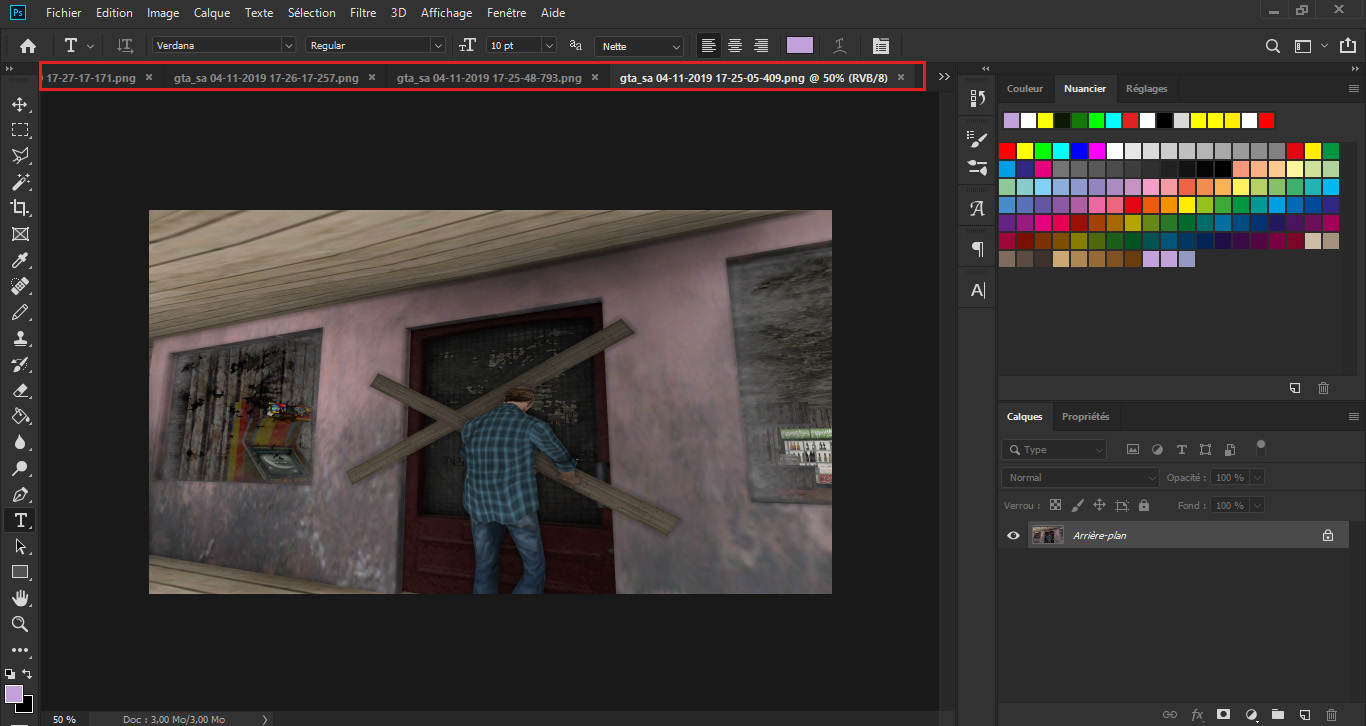Image resolution: width=1366 pixels, height=726 pixels.
Task: Open the Filtre menu
Action: point(363,13)
